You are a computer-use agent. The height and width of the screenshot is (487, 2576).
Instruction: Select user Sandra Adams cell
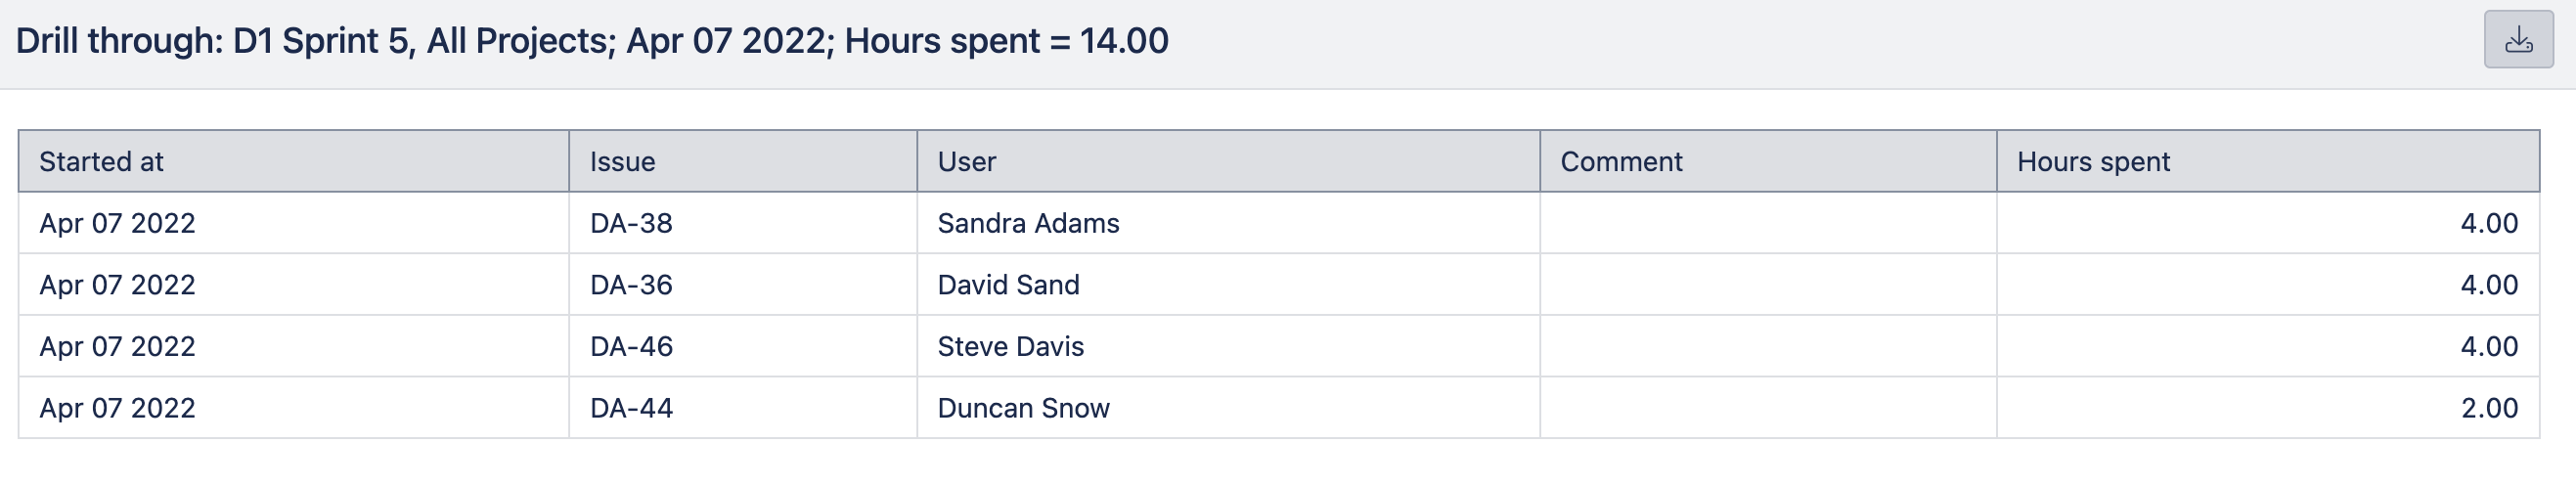click(x=1228, y=223)
